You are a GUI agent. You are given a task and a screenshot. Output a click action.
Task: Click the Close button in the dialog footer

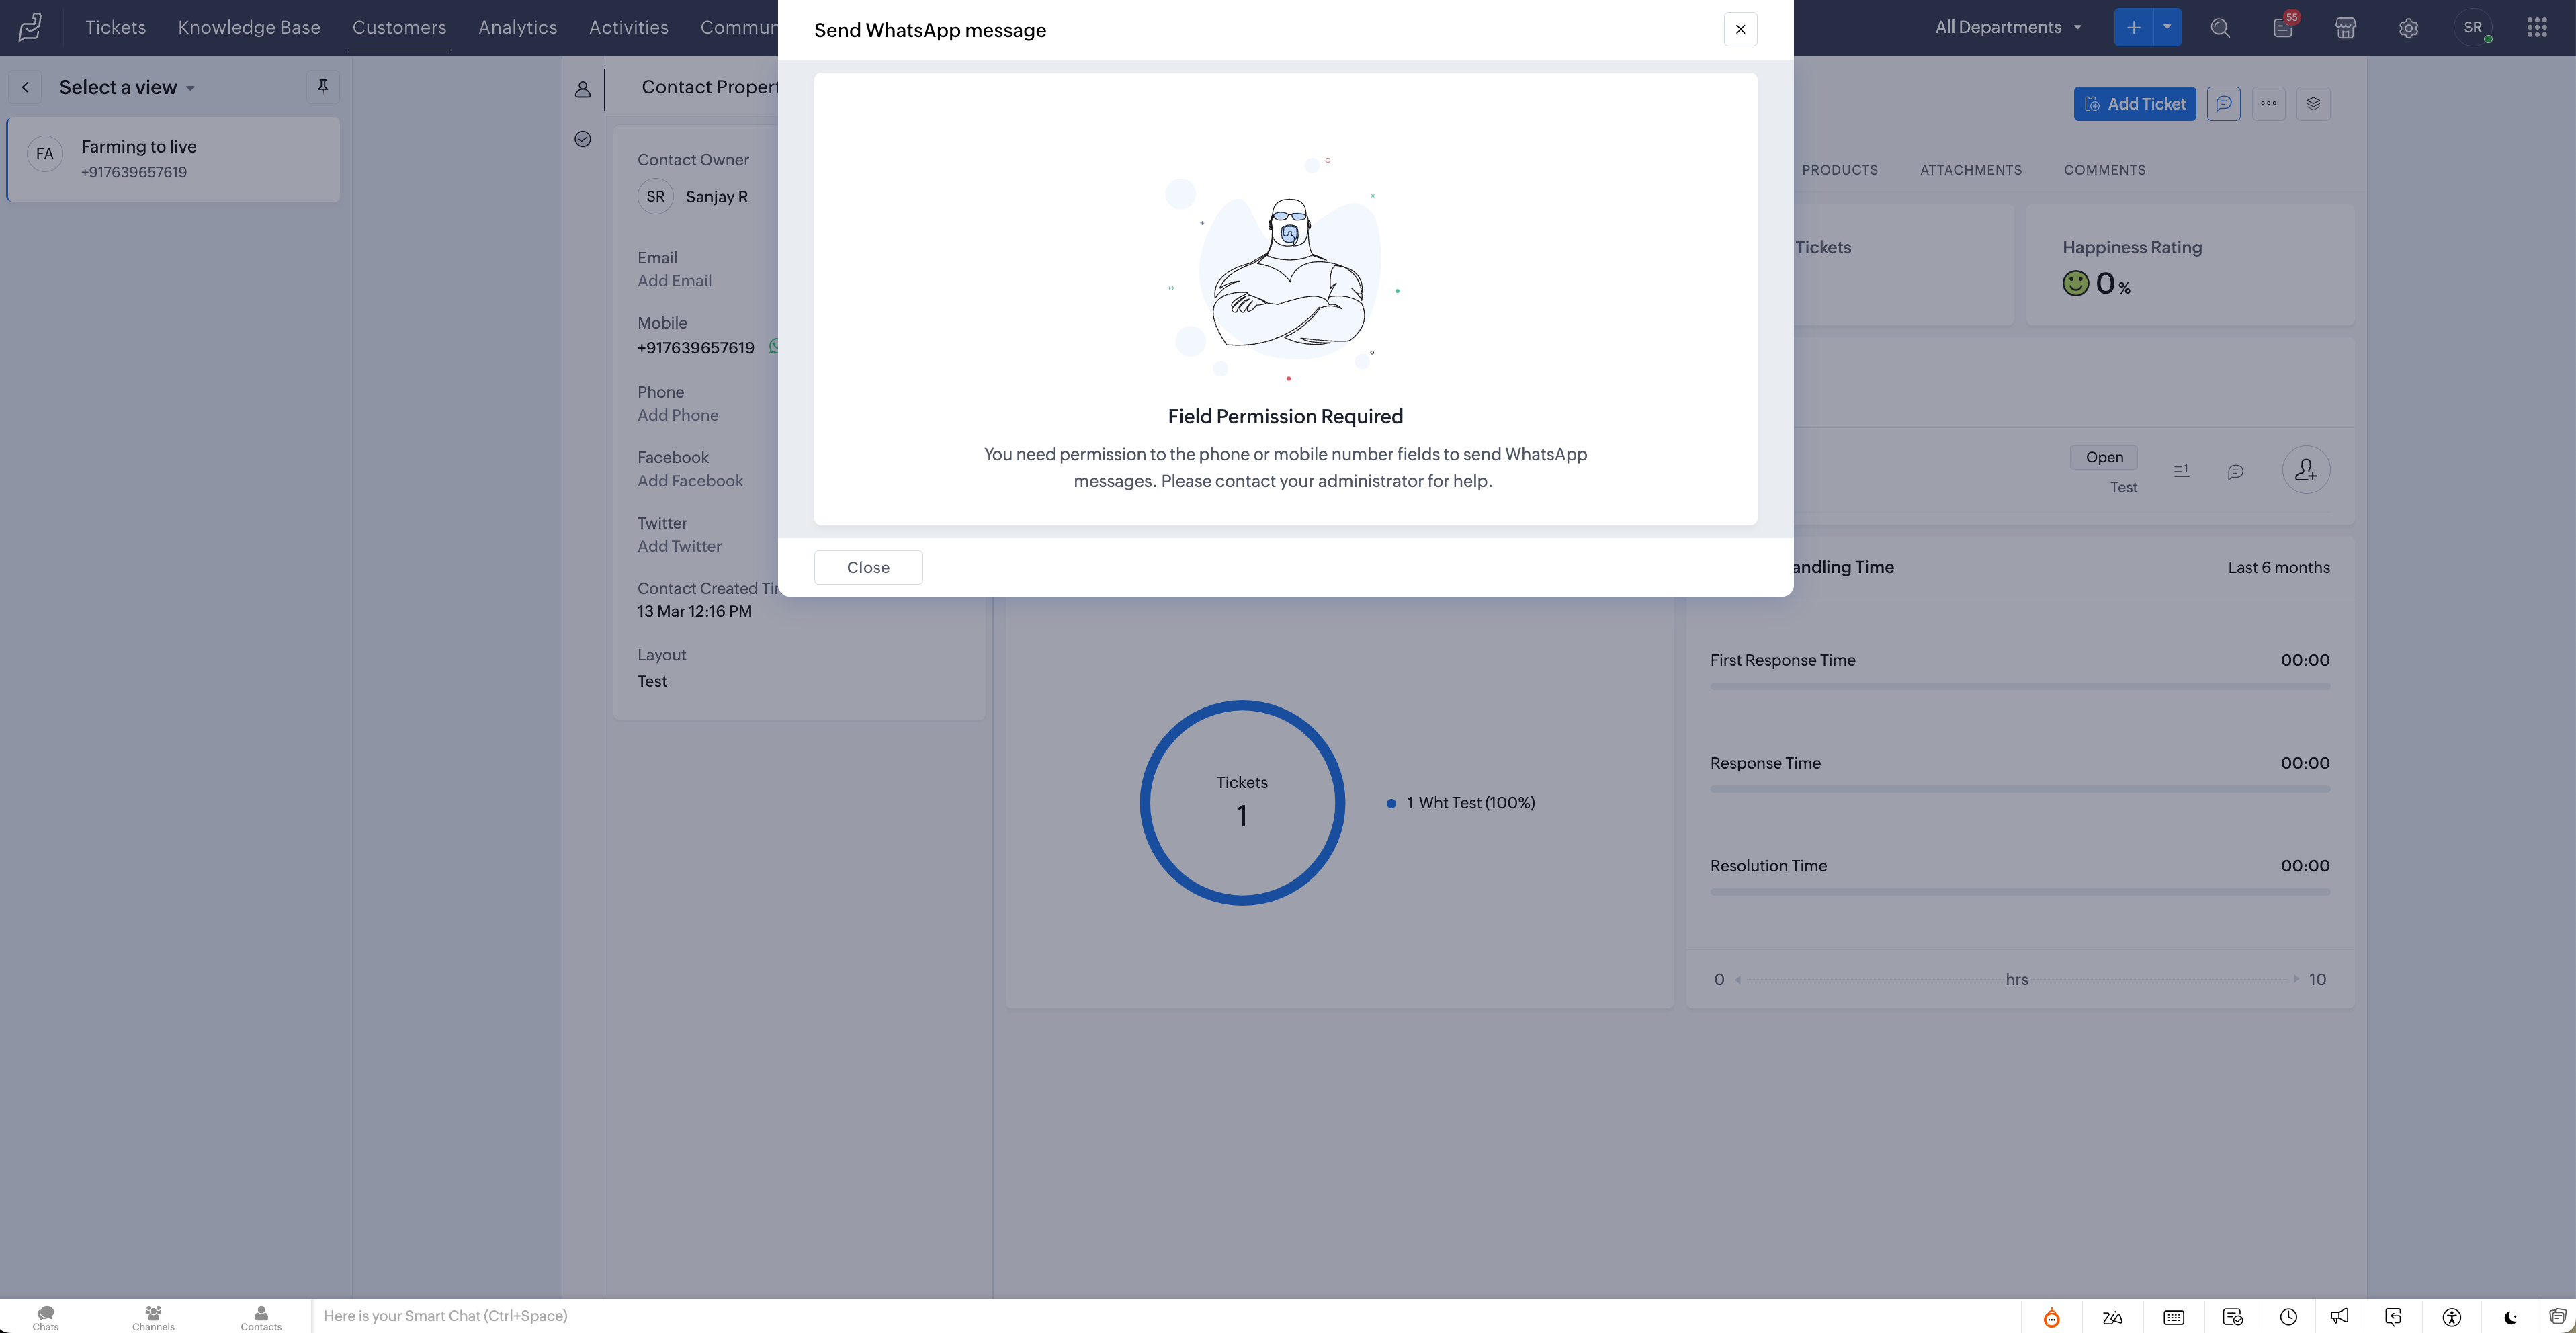pos(868,567)
